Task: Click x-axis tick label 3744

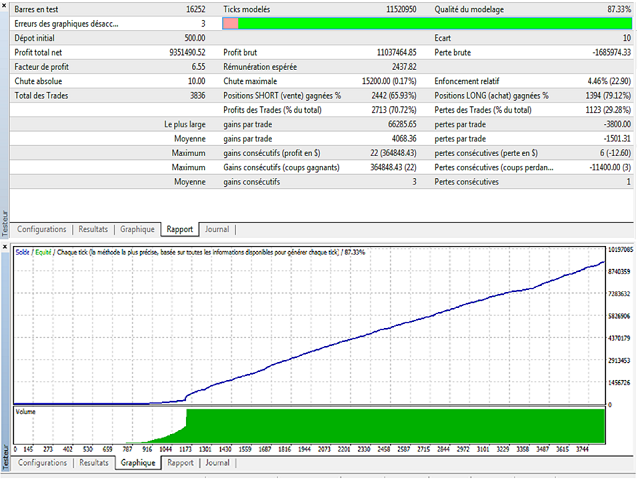Action: click(582, 449)
